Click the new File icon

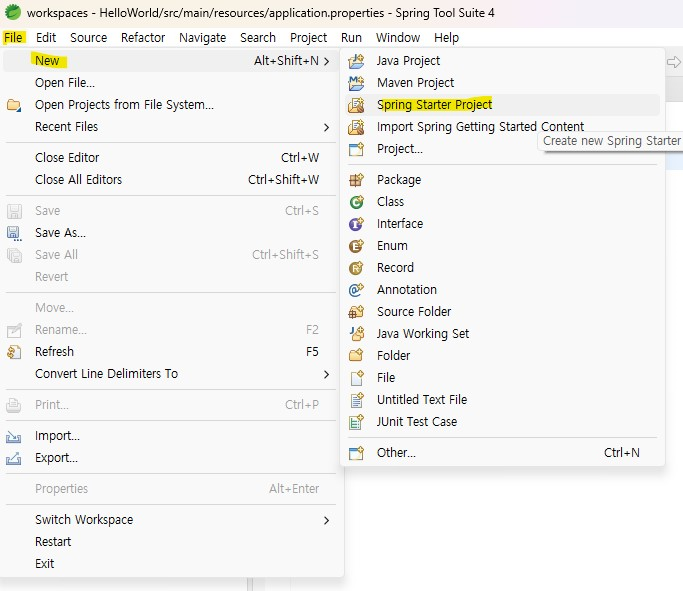click(357, 378)
